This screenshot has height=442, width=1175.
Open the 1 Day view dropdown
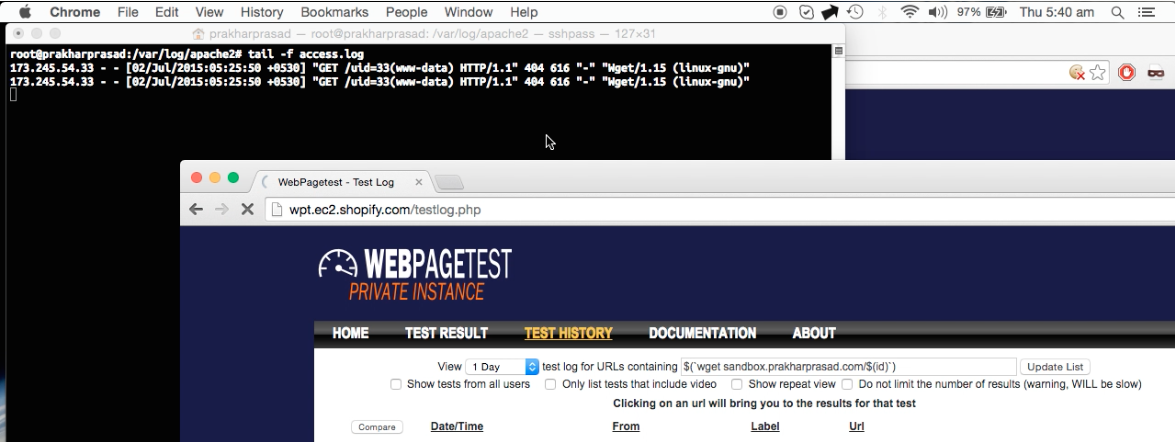[502, 367]
